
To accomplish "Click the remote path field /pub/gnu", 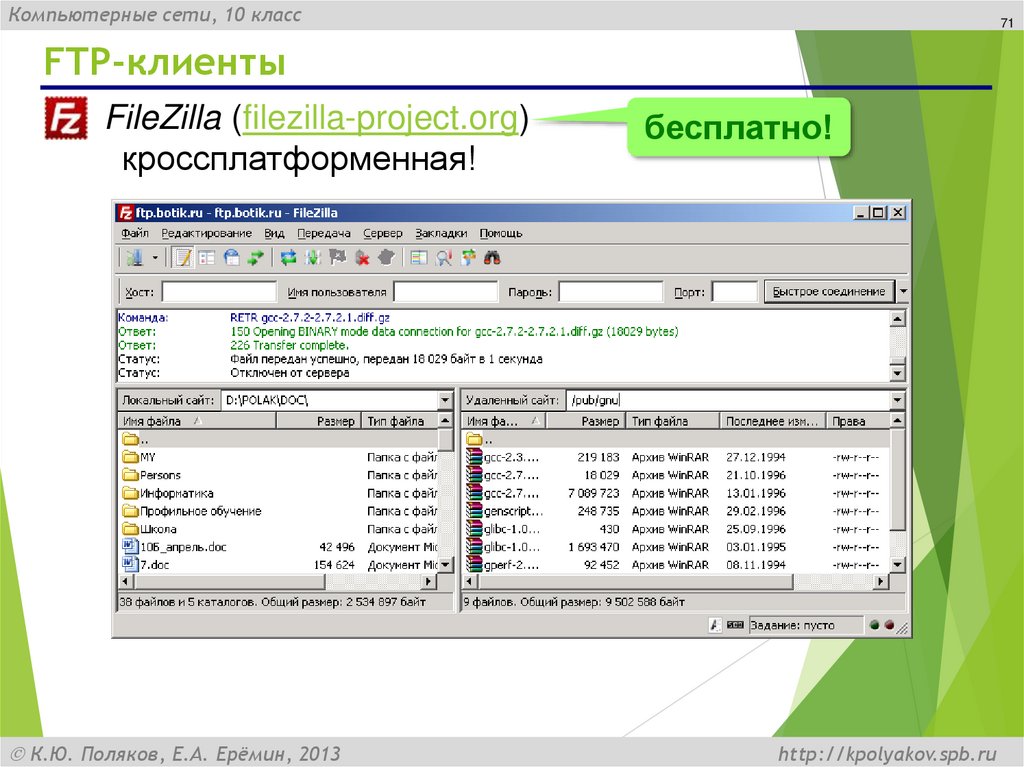I will (x=728, y=400).
